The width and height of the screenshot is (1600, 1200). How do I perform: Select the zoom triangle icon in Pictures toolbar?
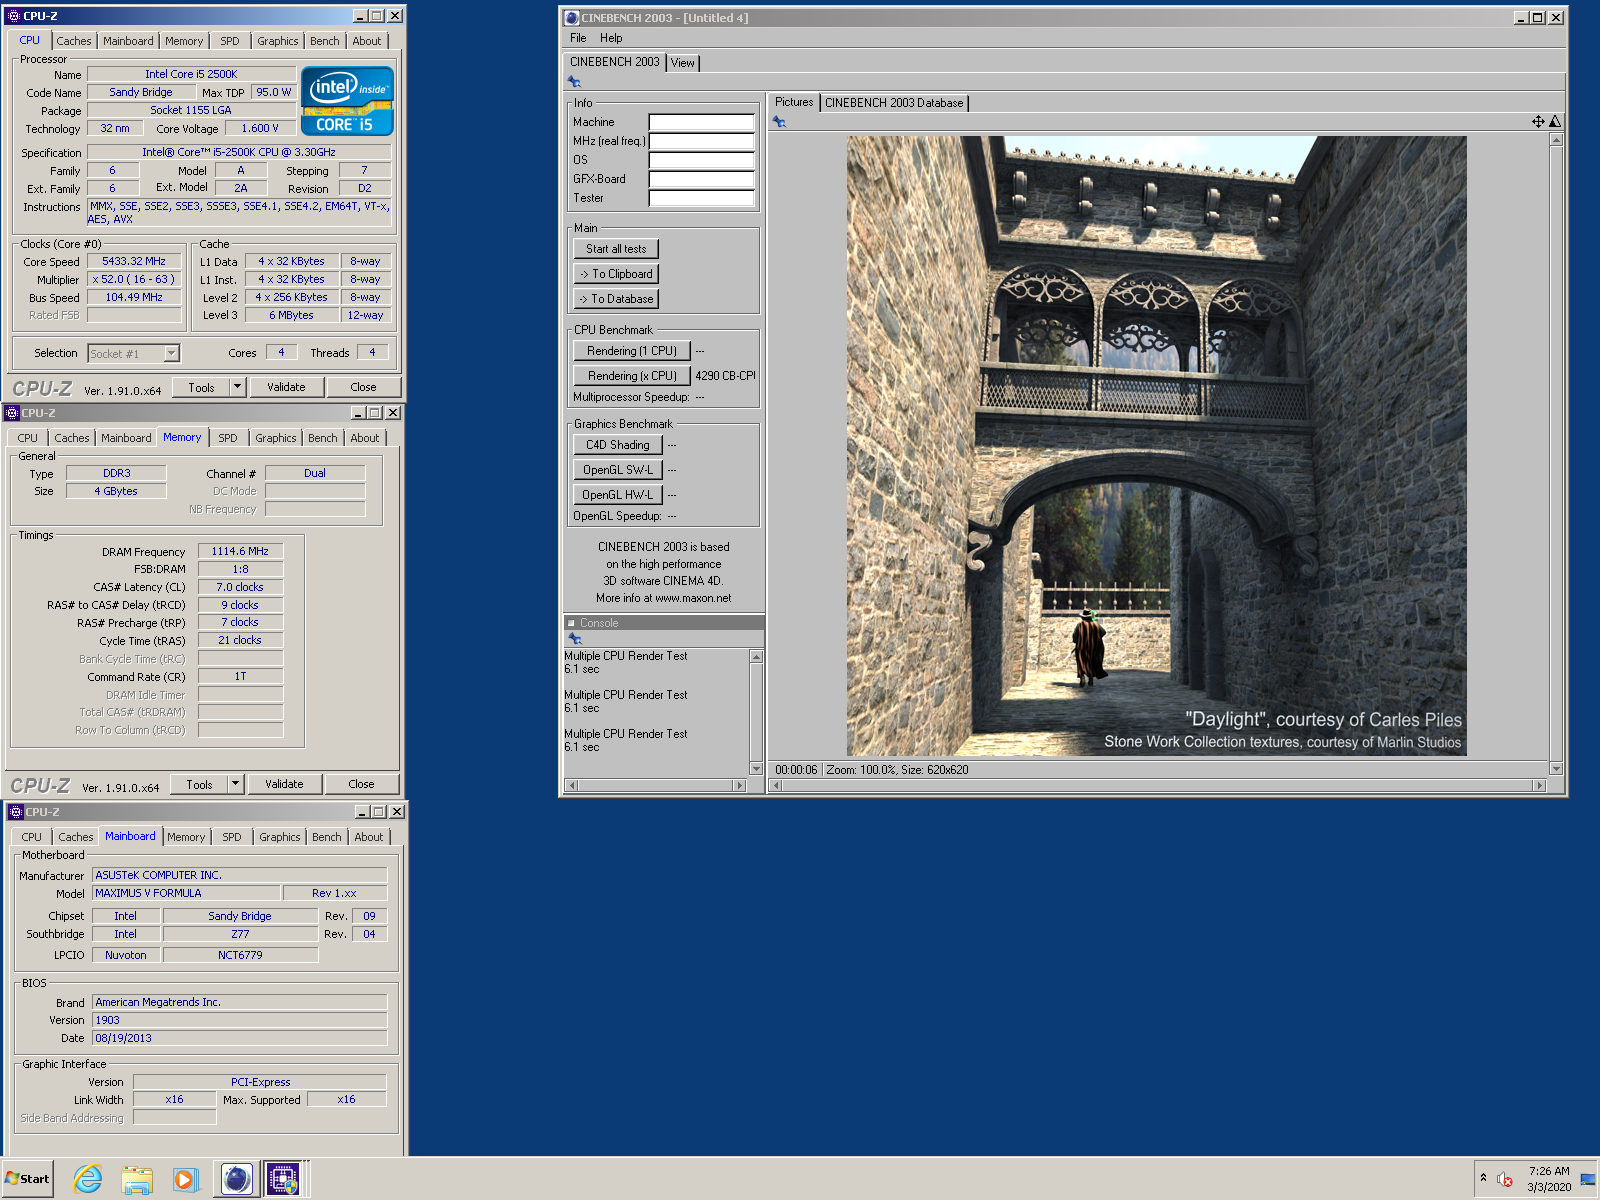[1555, 122]
